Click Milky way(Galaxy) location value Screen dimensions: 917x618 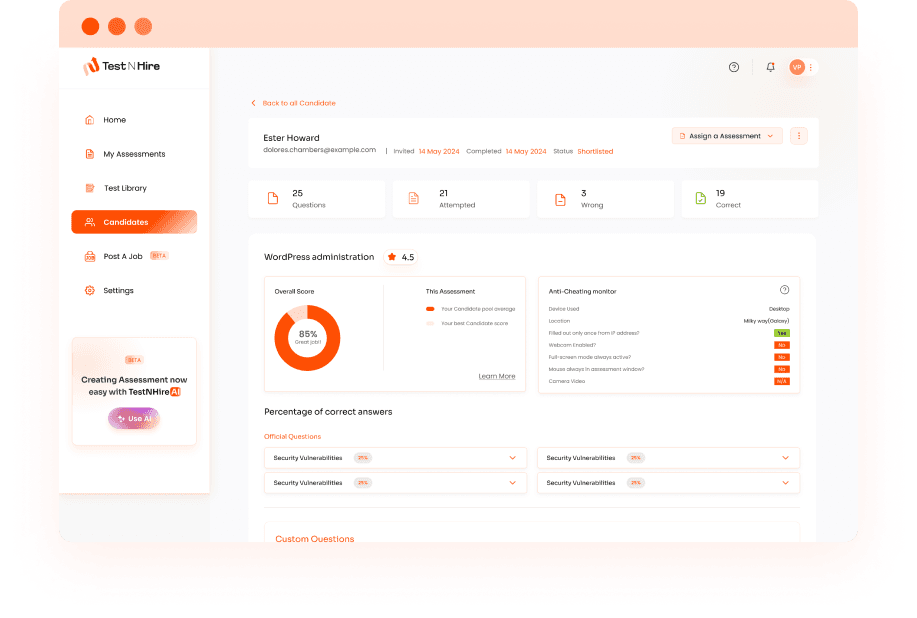766,321
